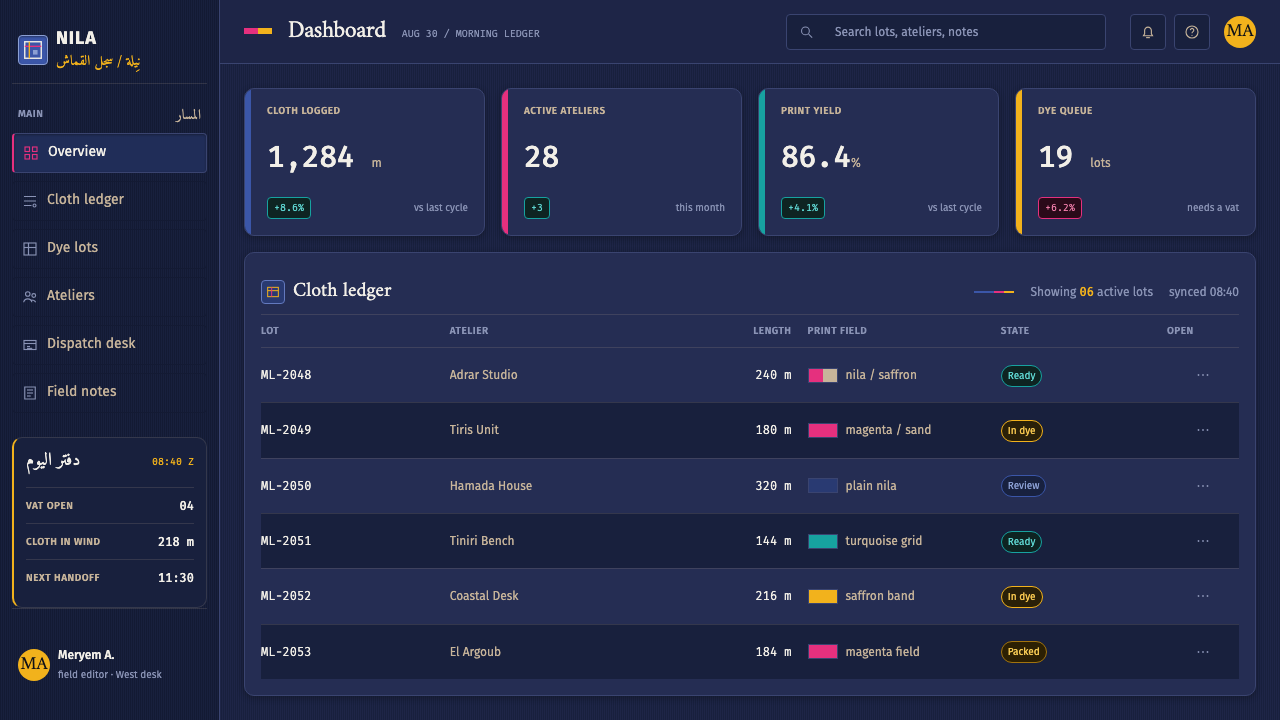Open Ateliers in the sidebar

110,296
